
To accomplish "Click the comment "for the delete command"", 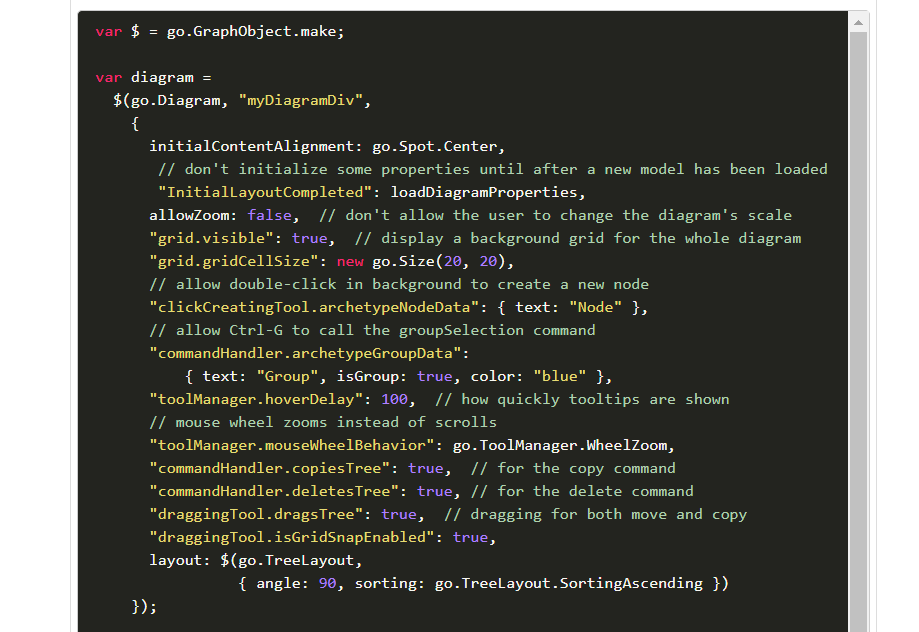I will pos(582,491).
